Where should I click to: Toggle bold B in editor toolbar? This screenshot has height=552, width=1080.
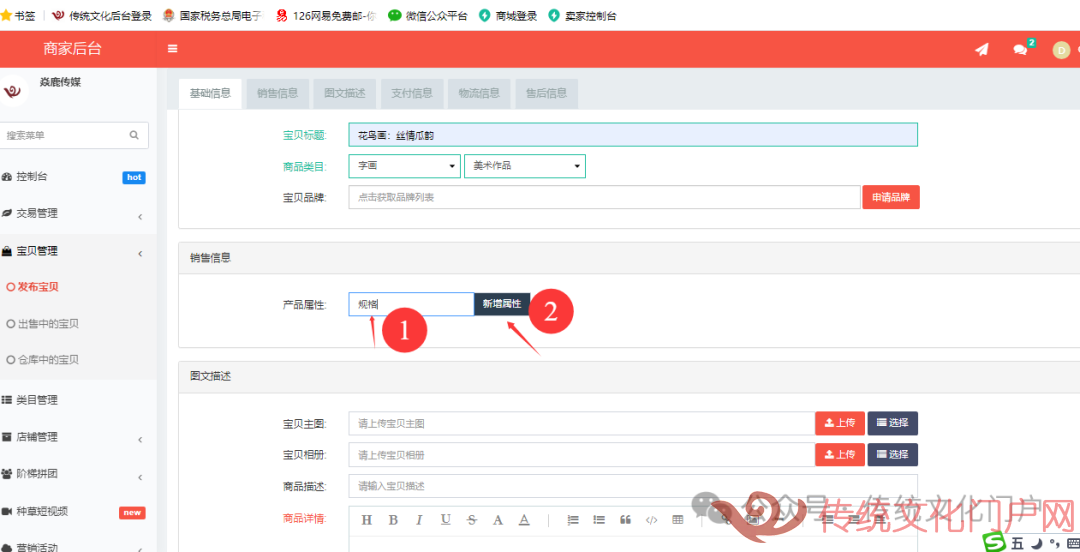[x=393, y=520]
